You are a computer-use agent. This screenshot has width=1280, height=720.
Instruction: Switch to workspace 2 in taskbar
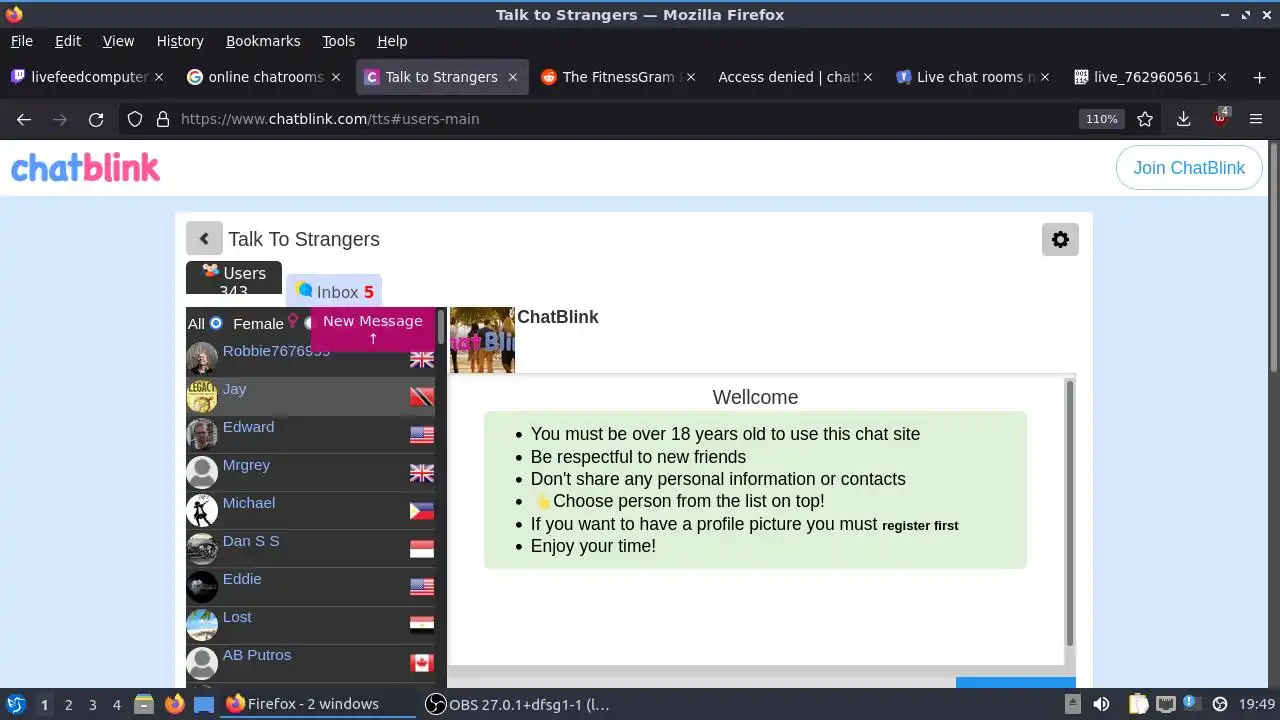[68, 704]
